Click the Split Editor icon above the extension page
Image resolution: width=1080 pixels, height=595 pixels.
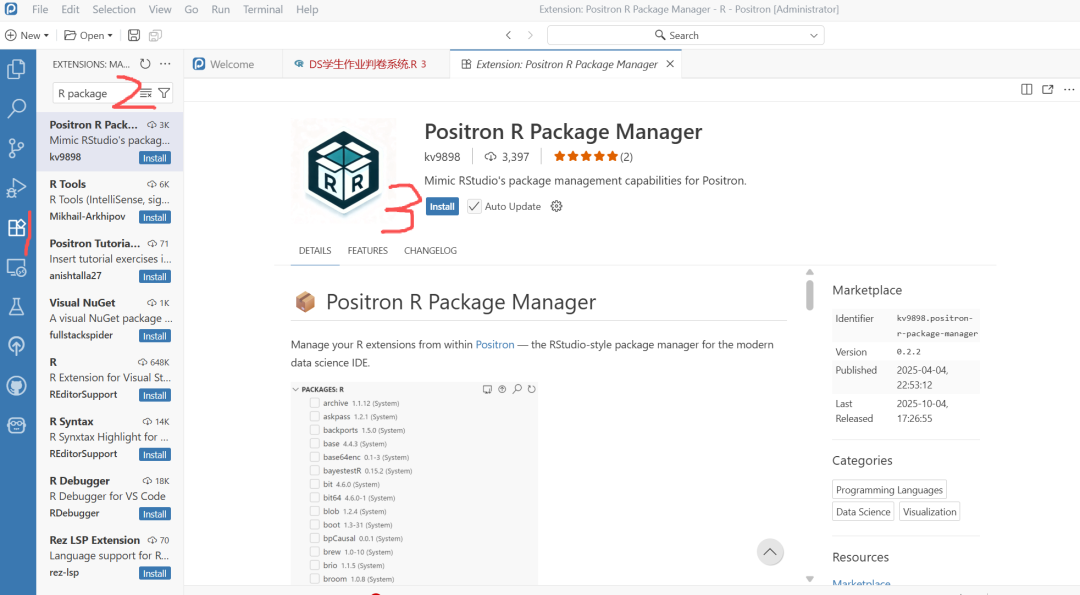(x=1026, y=89)
